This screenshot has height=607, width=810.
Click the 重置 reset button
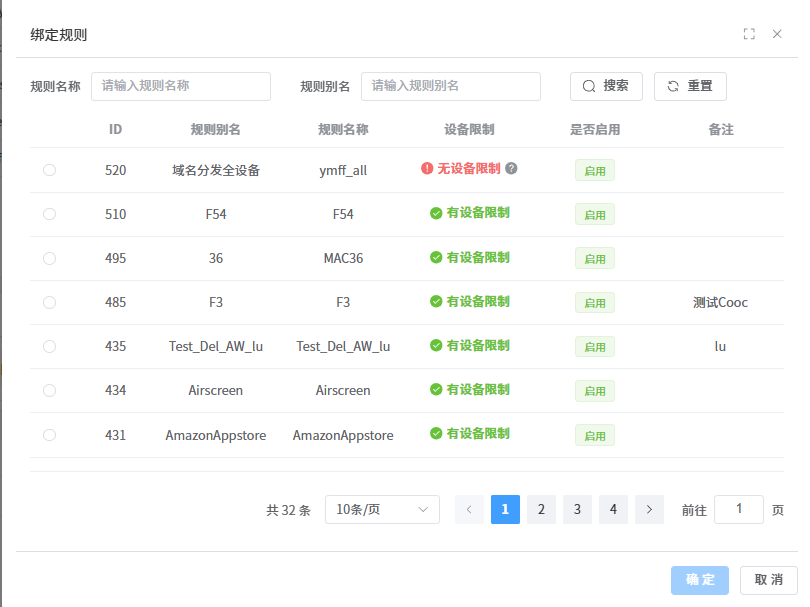(x=690, y=86)
